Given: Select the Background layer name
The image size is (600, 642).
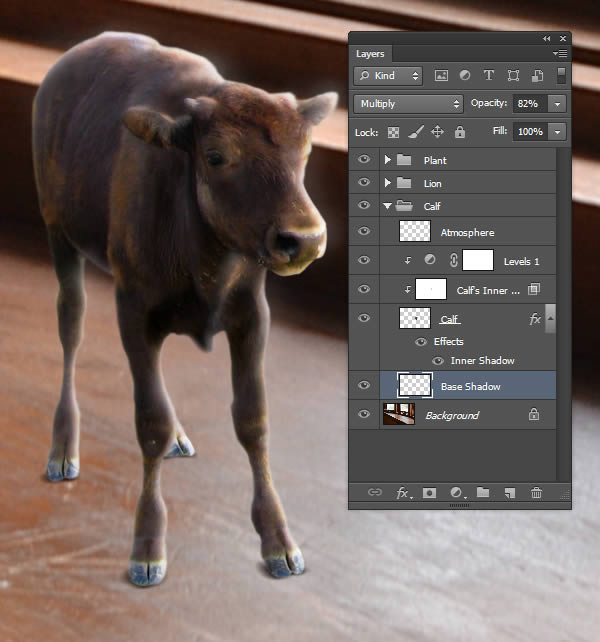Looking at the screenshot, I should click(x=452, y=416).
